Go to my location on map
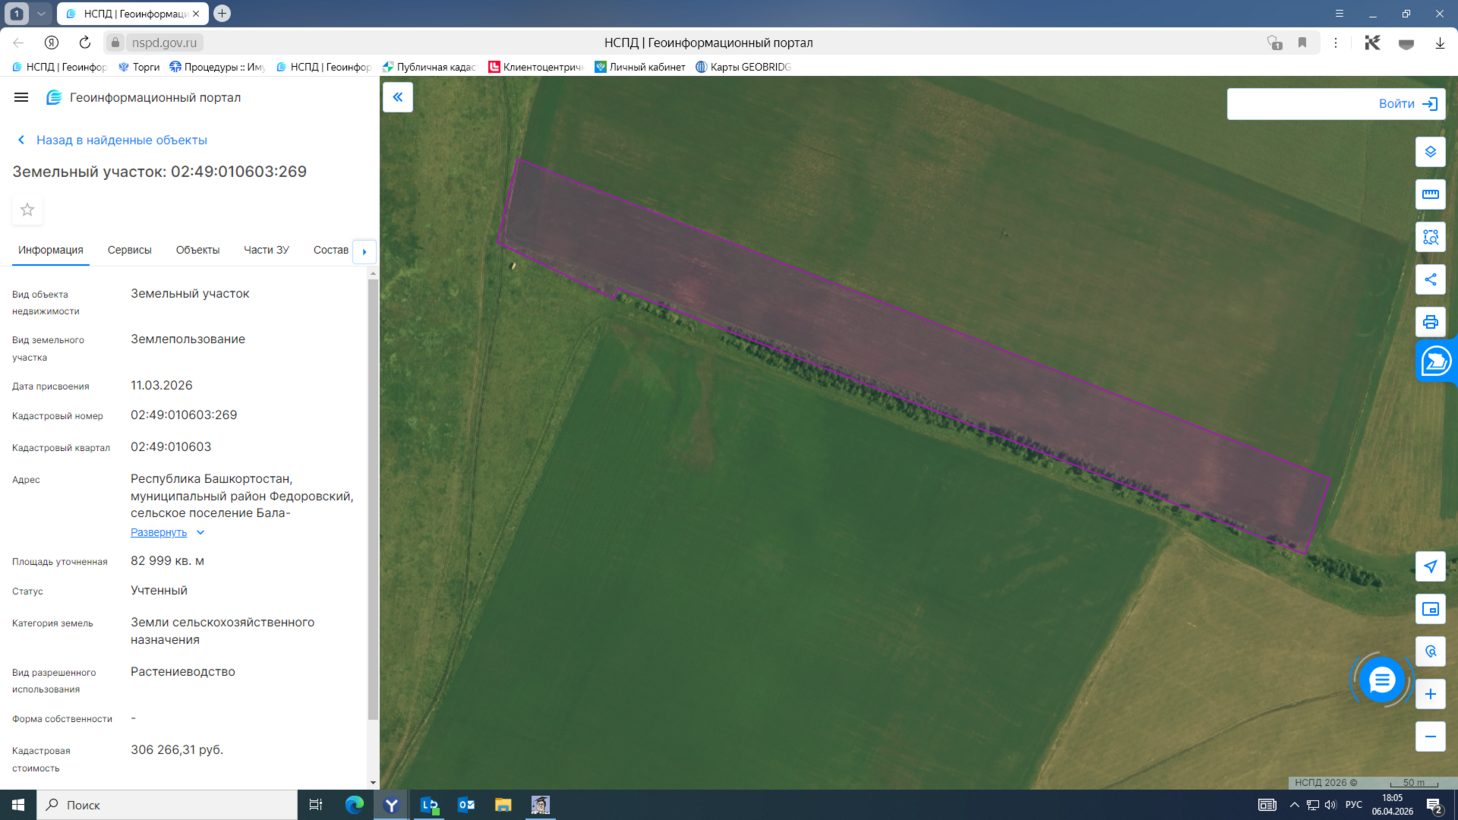Viewport: 1458px width, 820px height. click(x=1430, y=567)
